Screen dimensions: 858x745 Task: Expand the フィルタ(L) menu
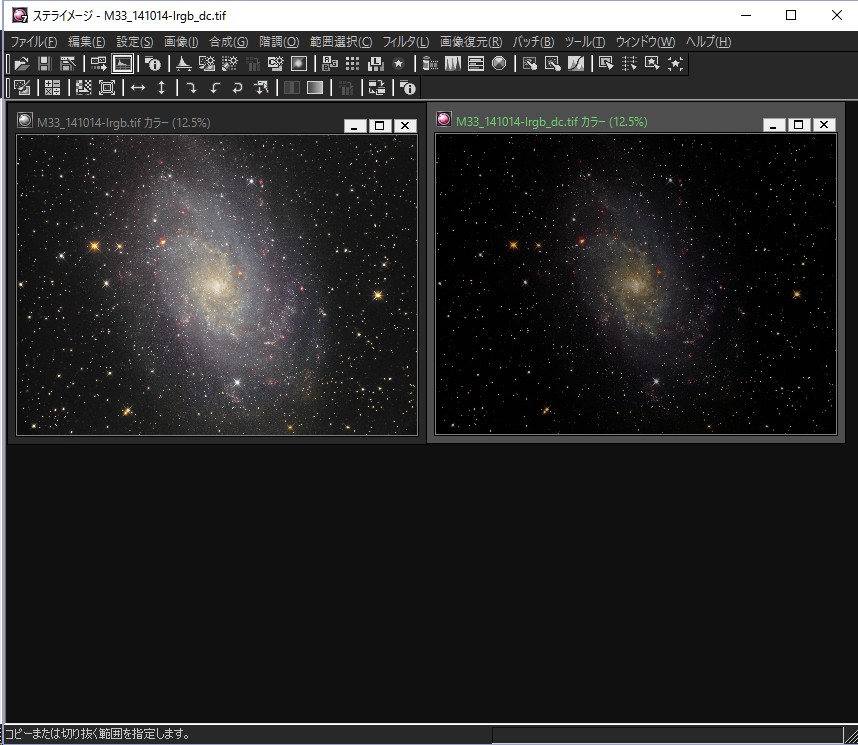[x=405, y=42]
